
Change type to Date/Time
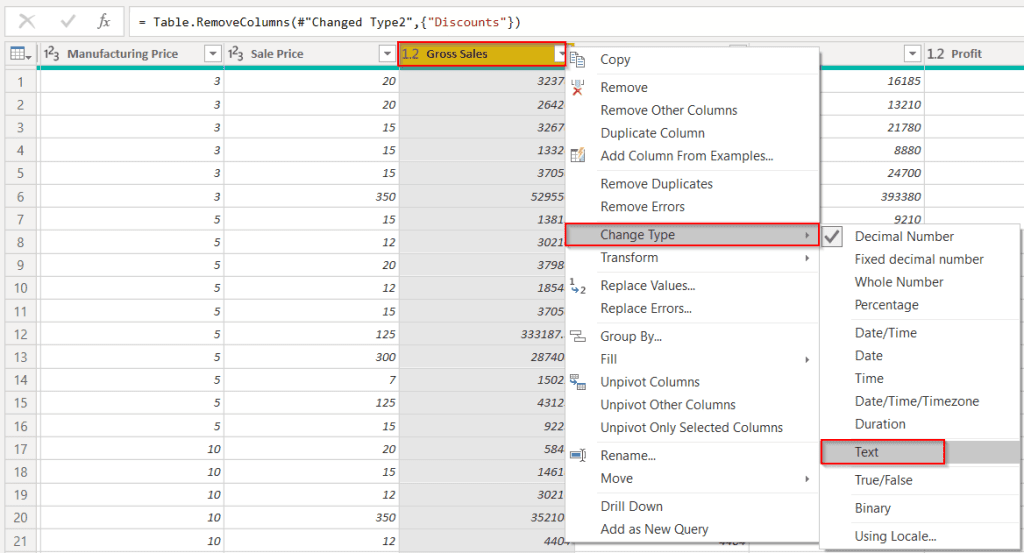pos(886,333)
